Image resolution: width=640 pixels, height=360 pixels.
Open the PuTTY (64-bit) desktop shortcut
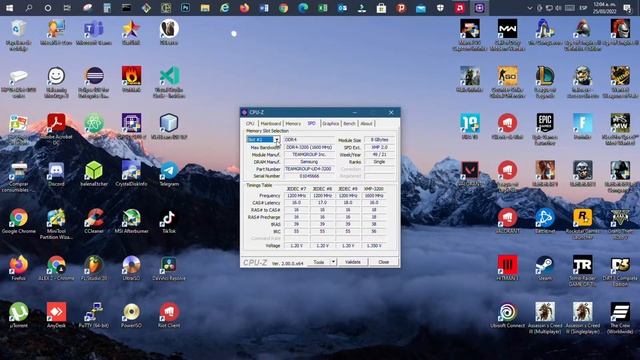[94, 316]
